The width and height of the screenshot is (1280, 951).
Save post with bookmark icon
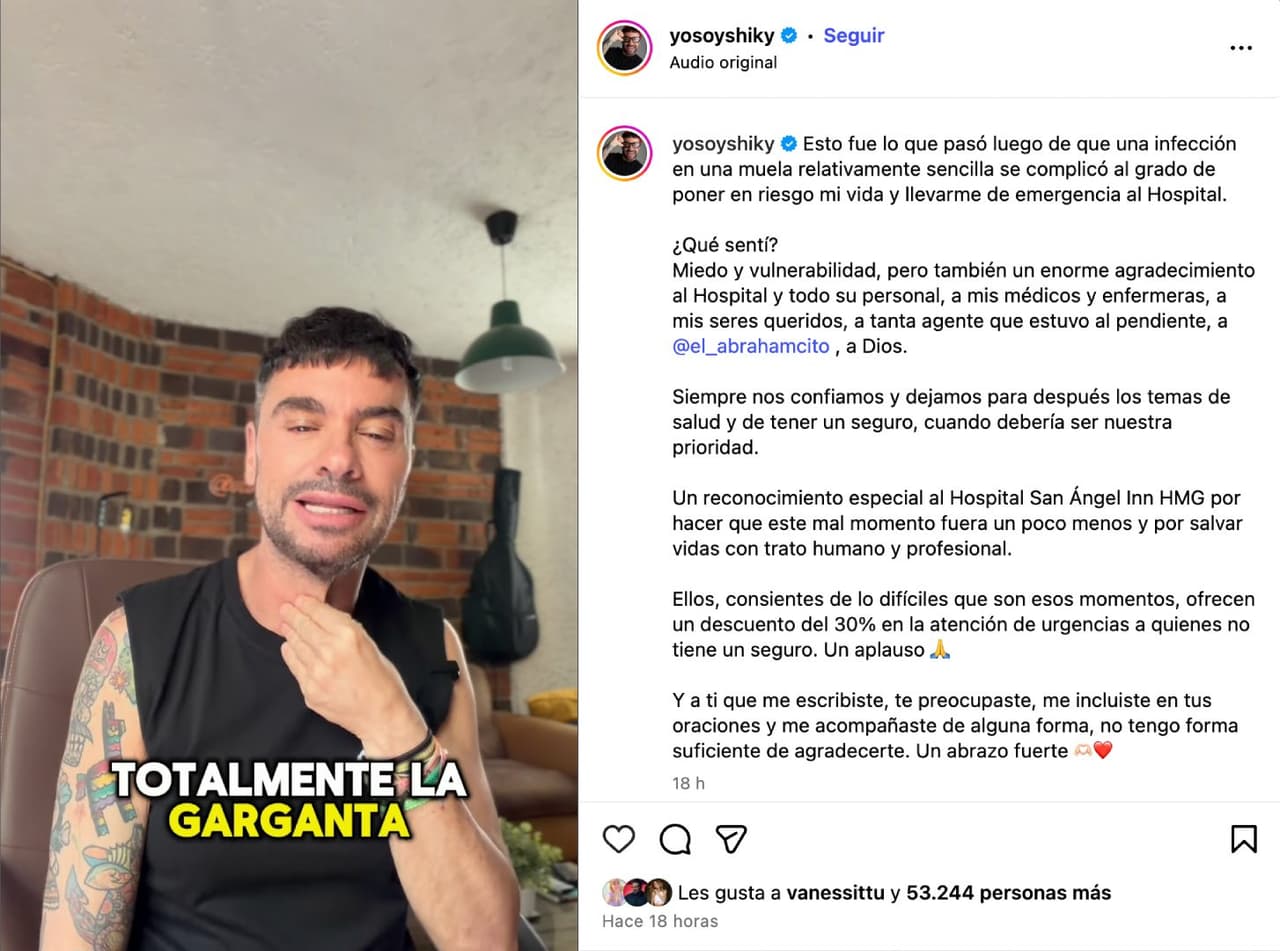coord(1244,838)
